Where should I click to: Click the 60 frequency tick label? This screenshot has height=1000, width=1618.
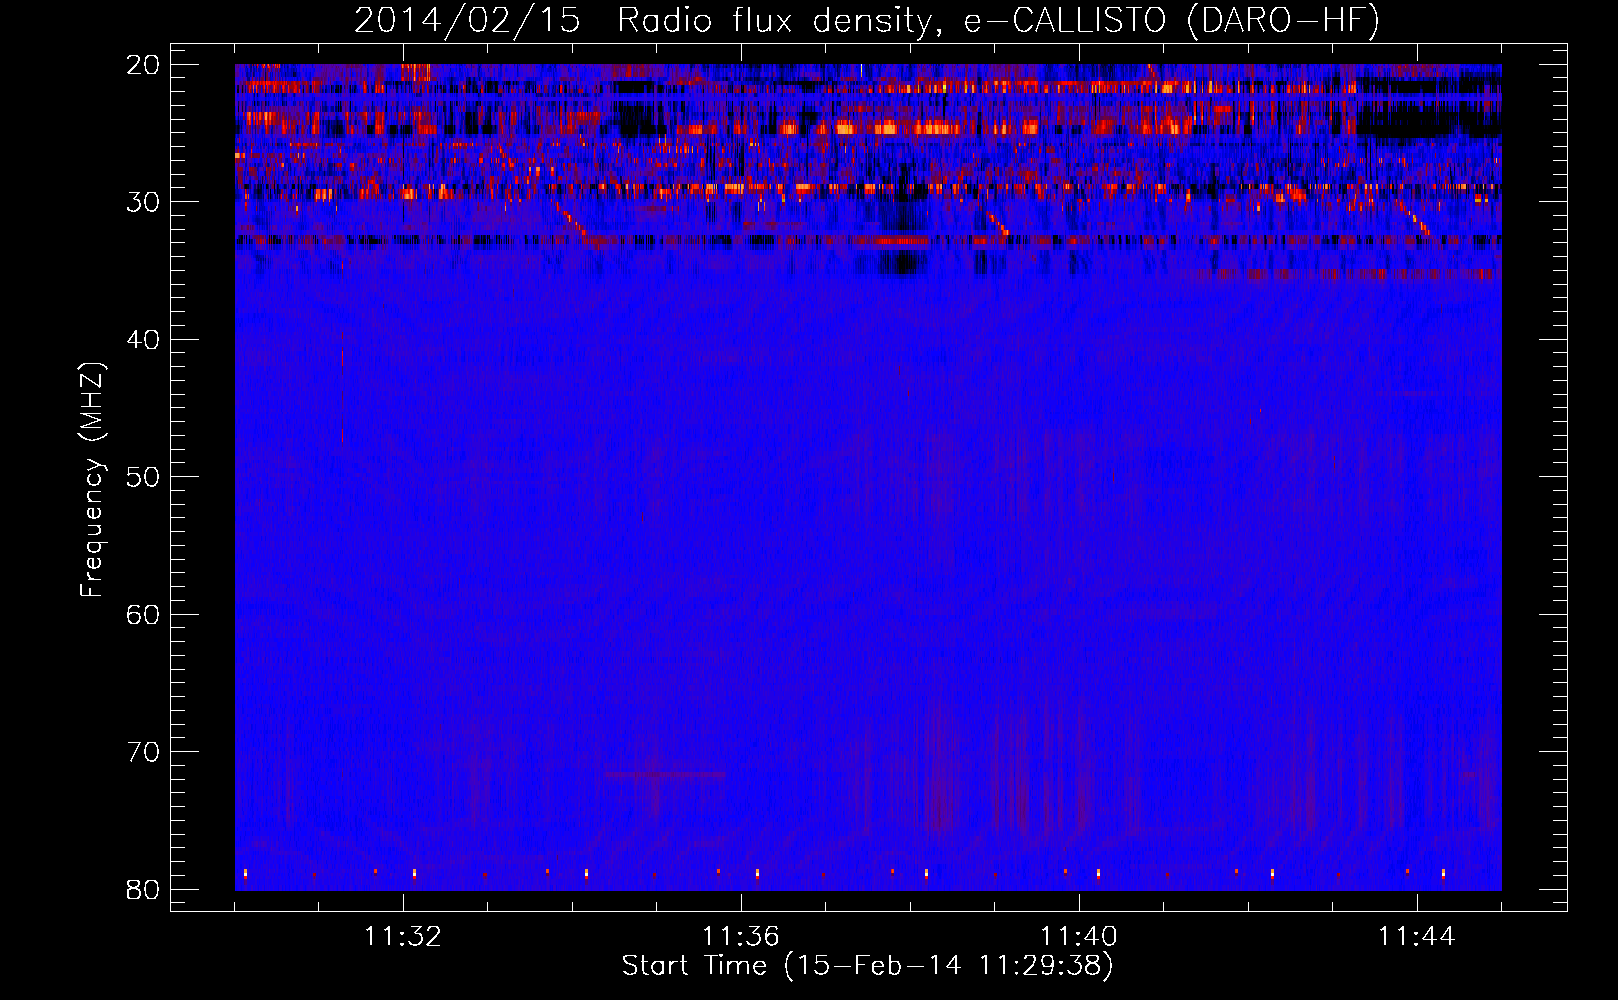pyautogui.click(x=143, y=614)
